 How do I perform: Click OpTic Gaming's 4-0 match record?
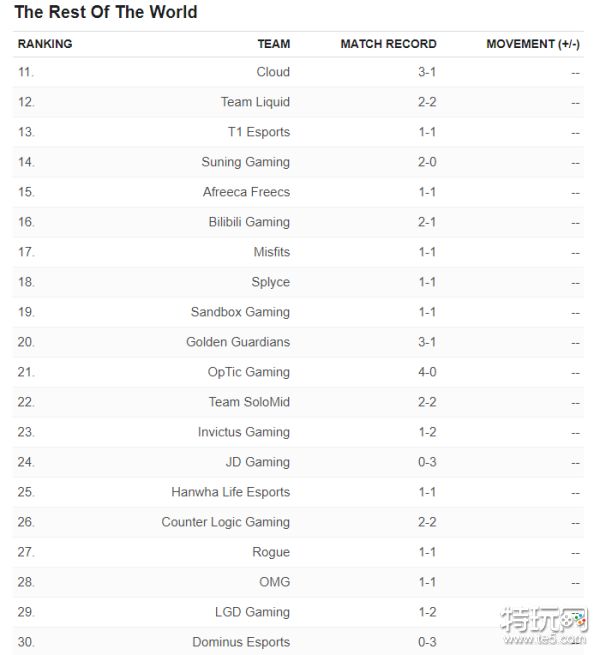click(x=427, y=372)
